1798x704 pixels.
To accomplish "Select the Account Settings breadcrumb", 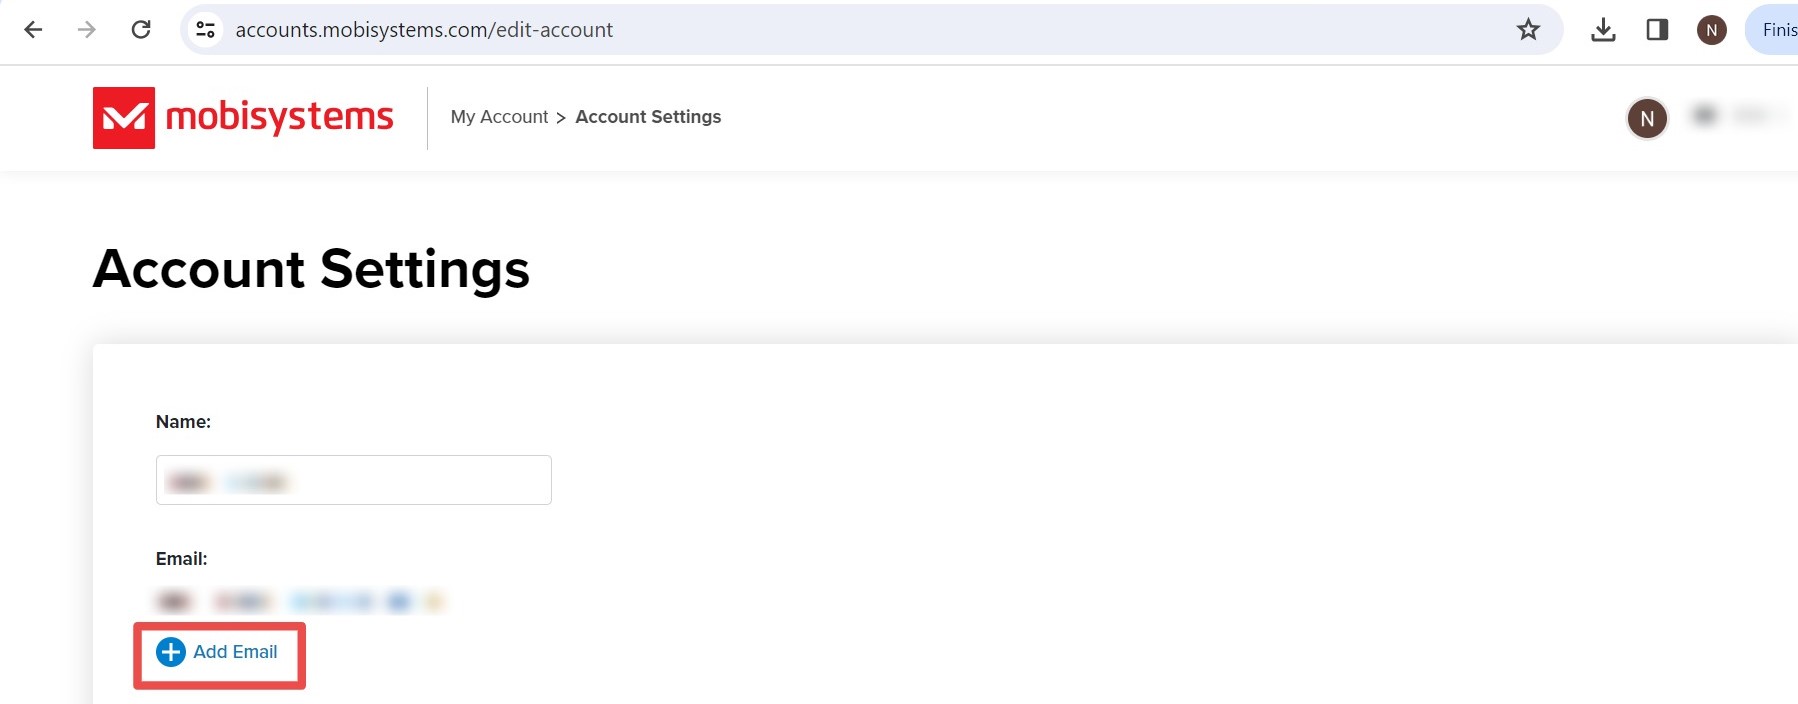I will click(x=648, y=117).
